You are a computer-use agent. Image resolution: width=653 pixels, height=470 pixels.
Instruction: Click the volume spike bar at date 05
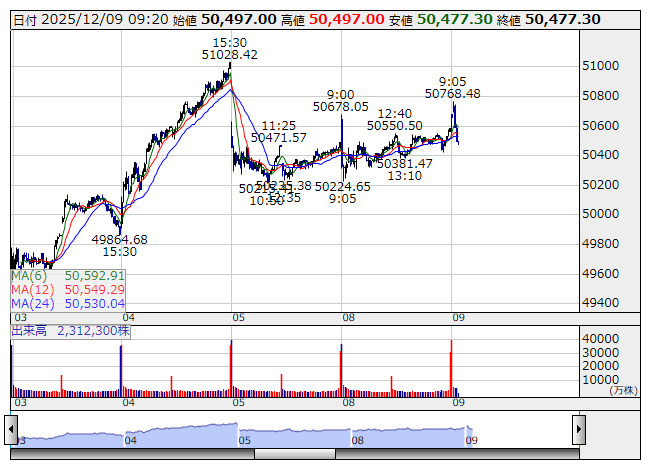[231, 368]
